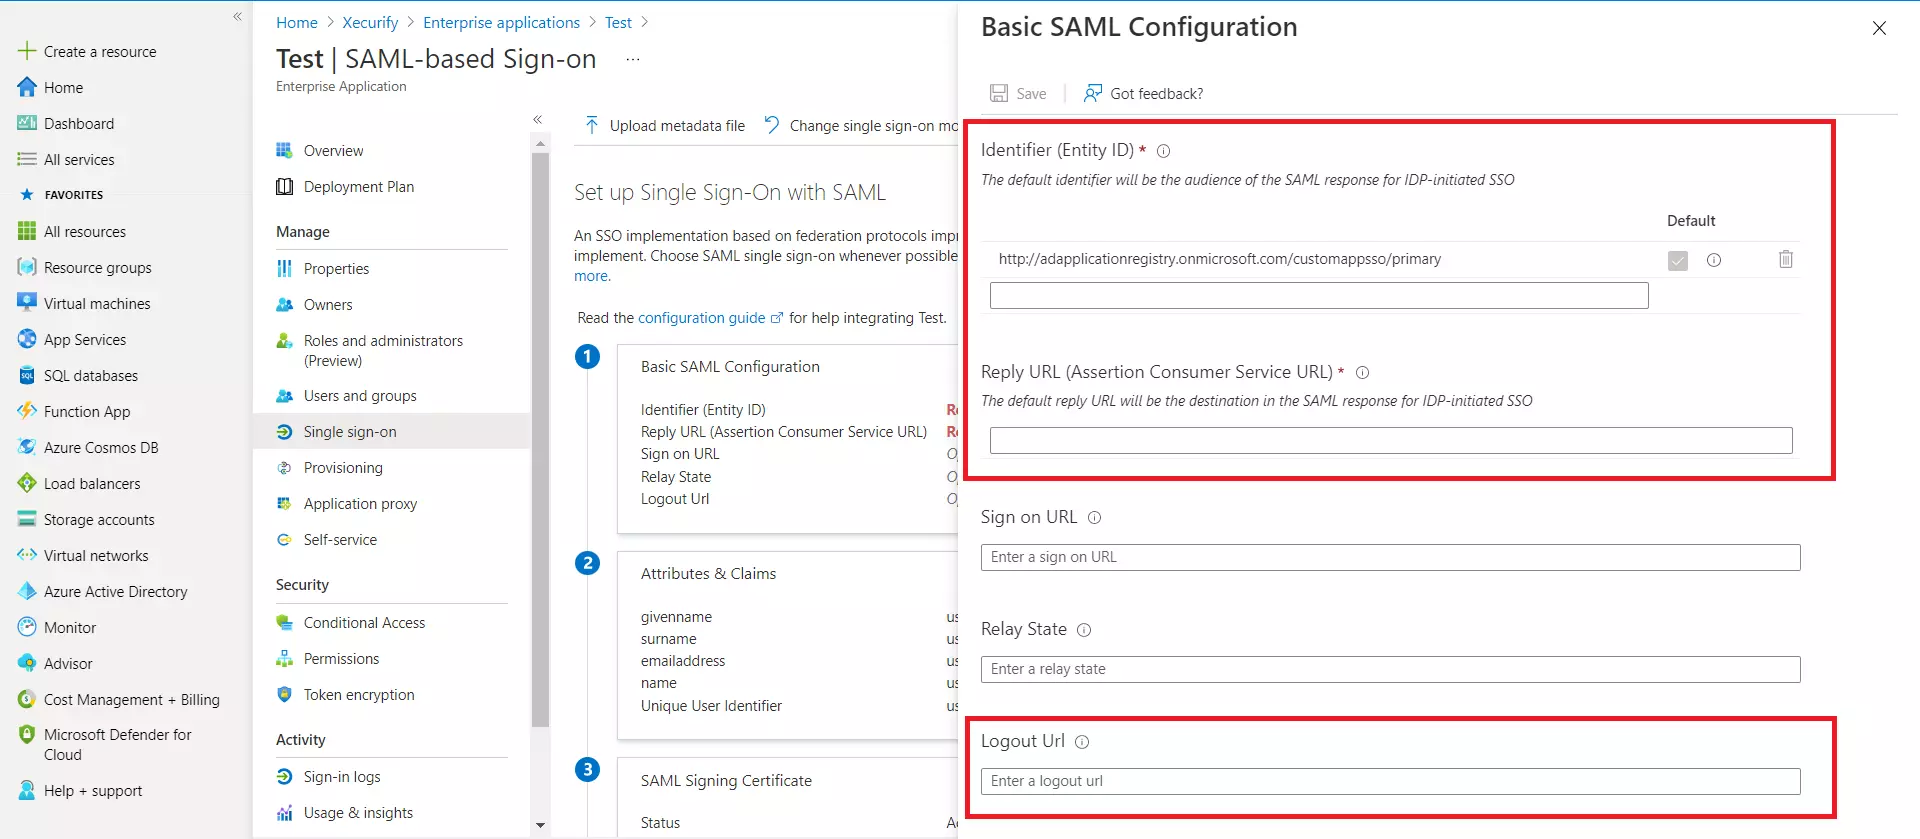1920x839 pixels.
Task: Collapse the left portal sidebar chevron
Action: (237, 16)
